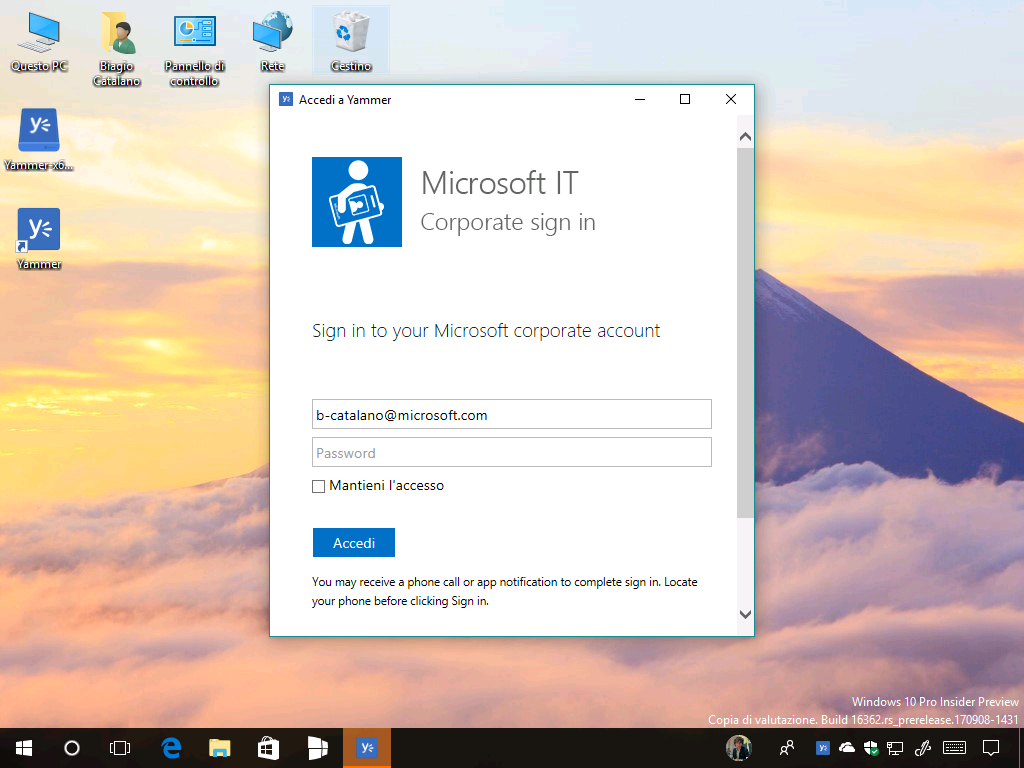Screen dimensions: 1024x768
Task: Open the OneDrive cloud tray icon
Action: [847, 748]
